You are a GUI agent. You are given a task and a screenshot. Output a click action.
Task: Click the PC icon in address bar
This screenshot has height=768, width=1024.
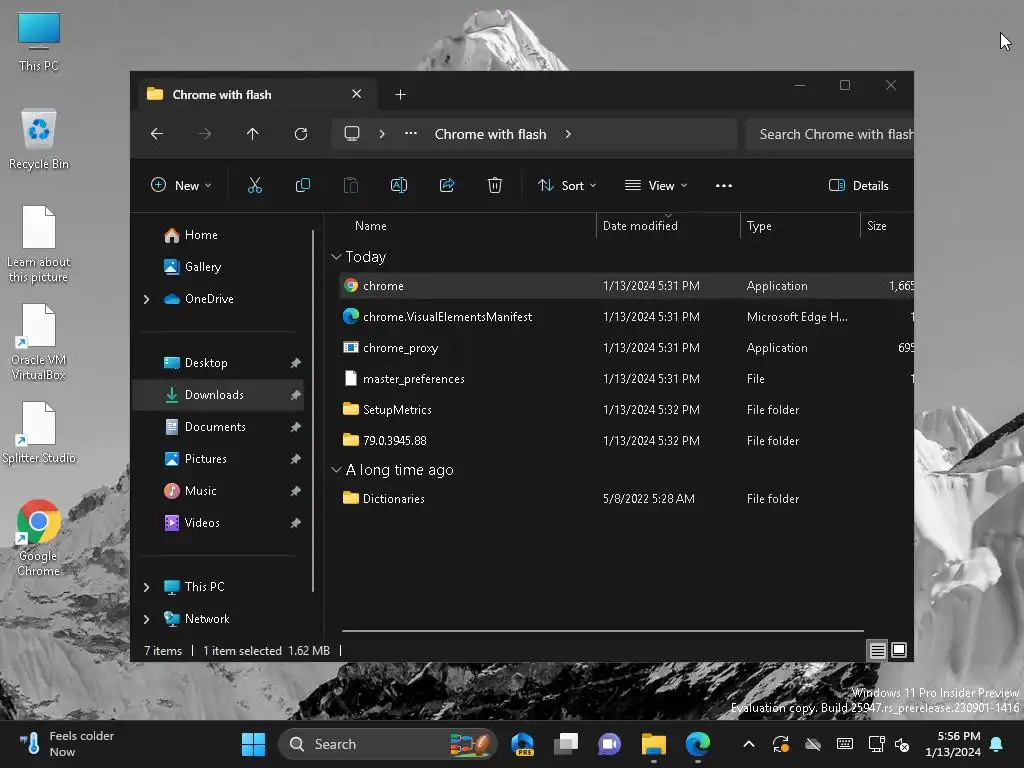(352, 134)
